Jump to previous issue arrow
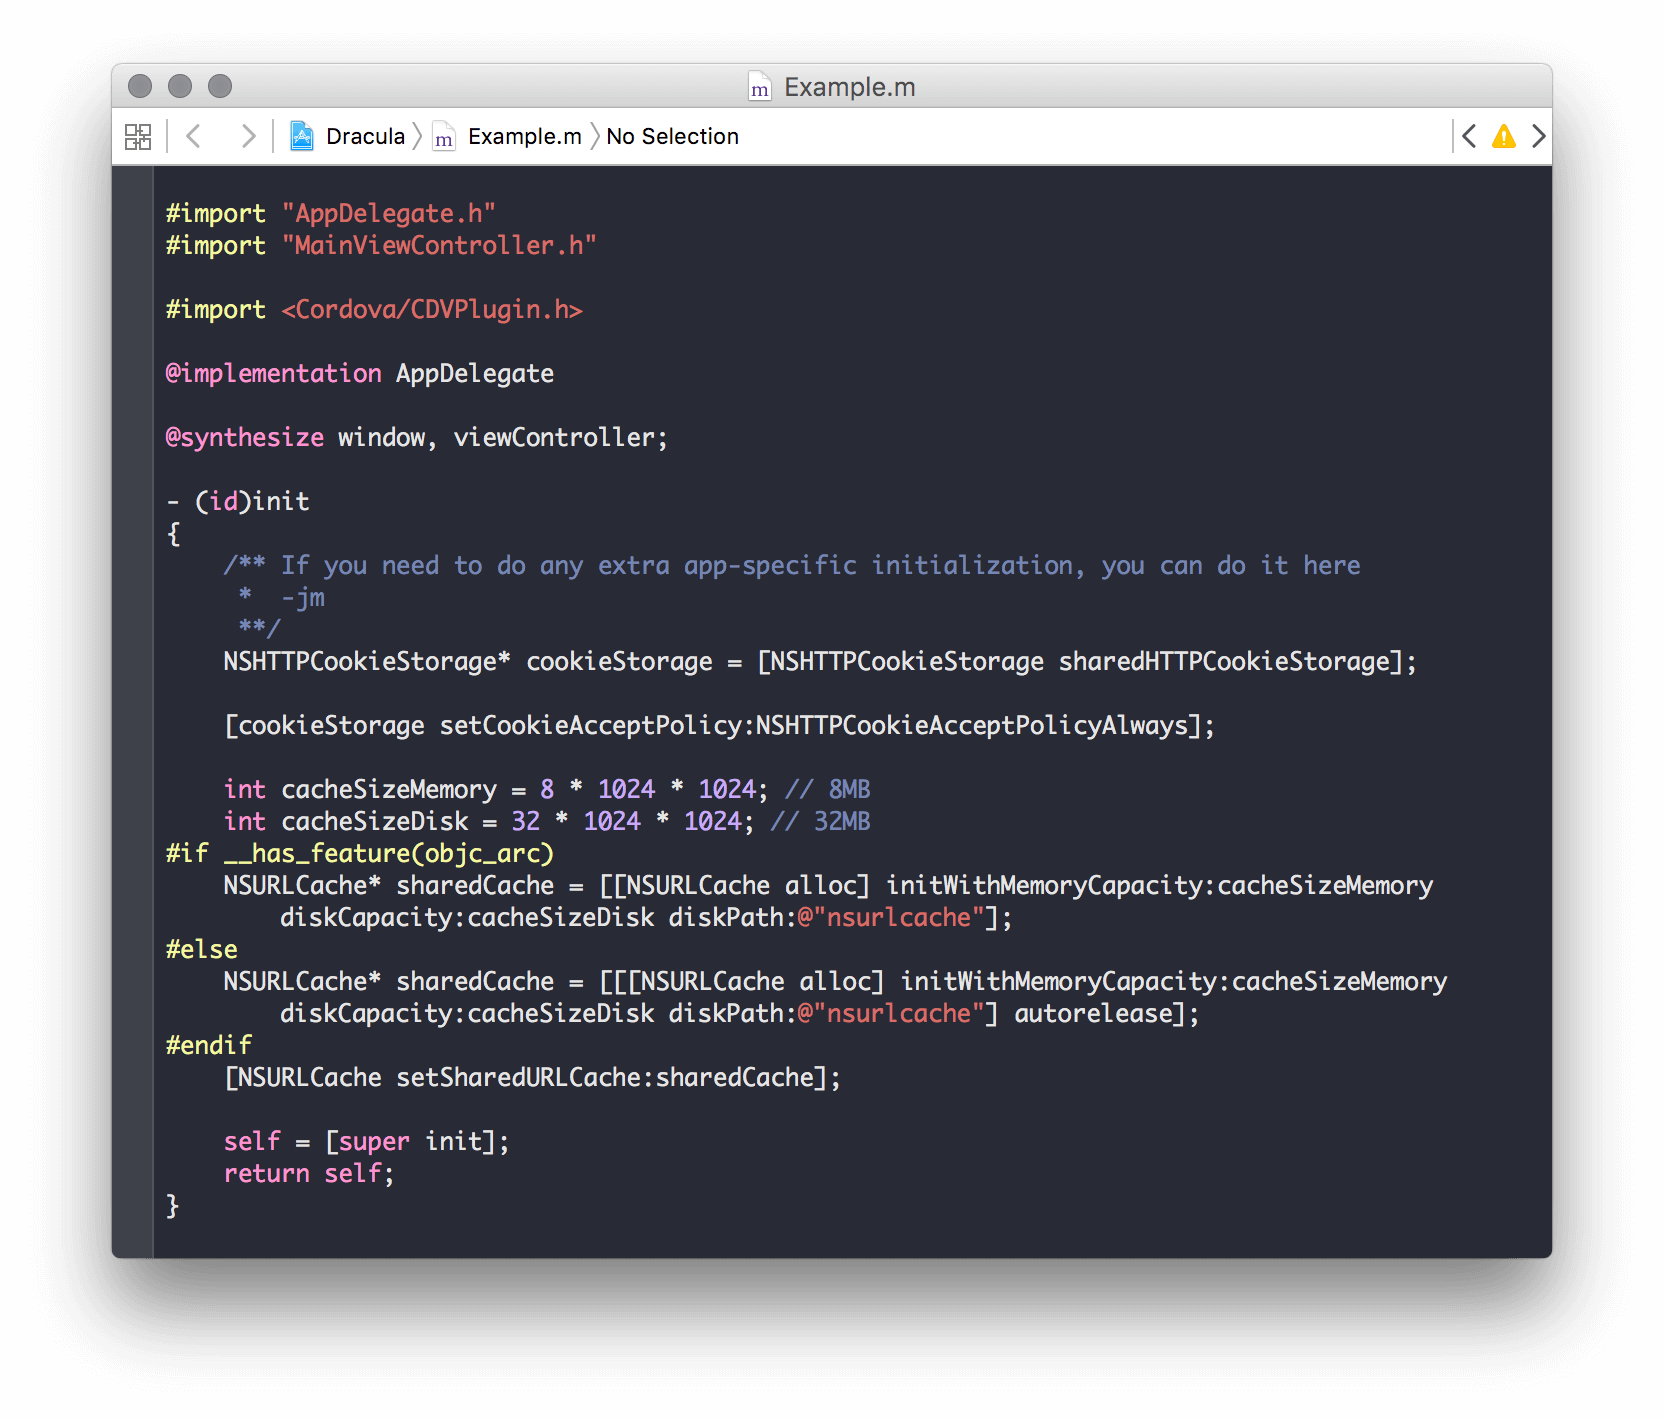Viewport: 1664px width, 1418px height. coord(1469,136)
